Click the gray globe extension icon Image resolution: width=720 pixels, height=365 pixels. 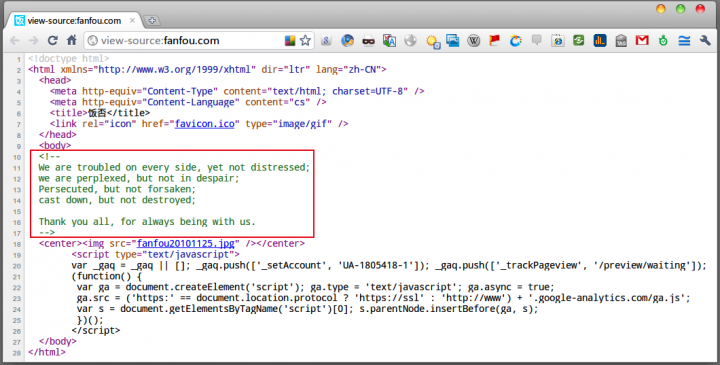(x=411, y=40)
